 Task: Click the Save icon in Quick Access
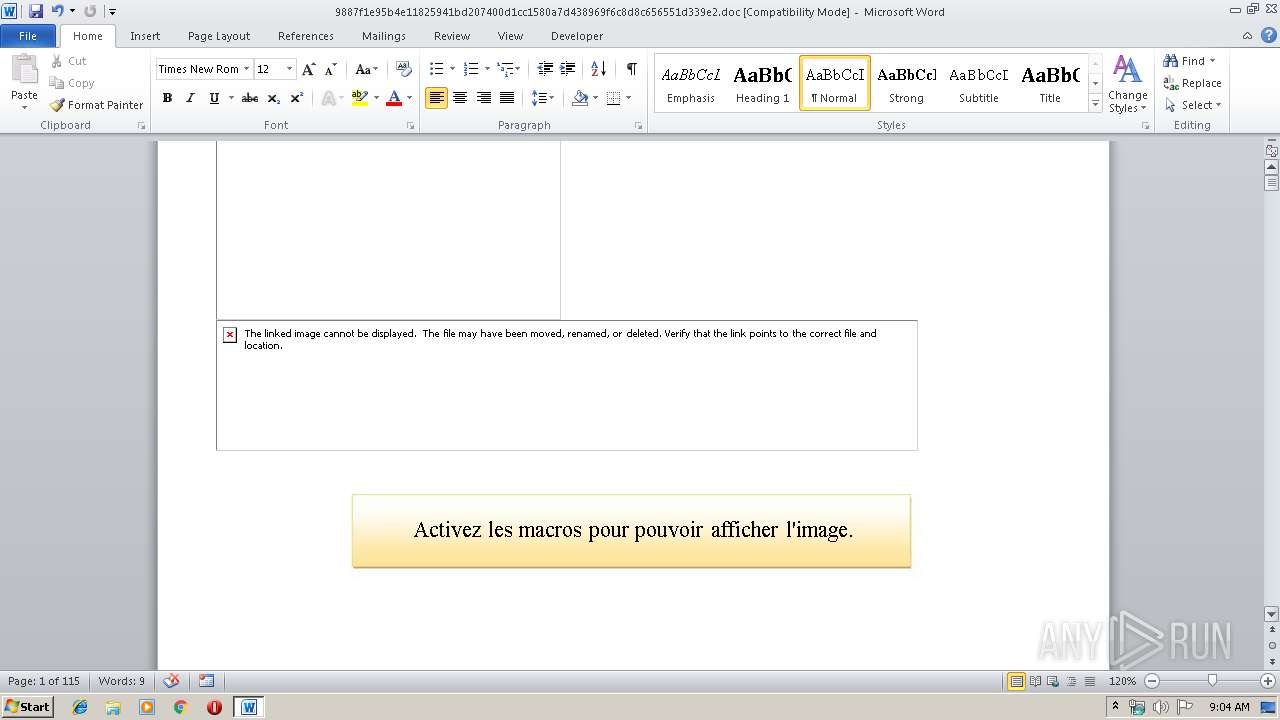pyautogui.click(x=36, y=11)
